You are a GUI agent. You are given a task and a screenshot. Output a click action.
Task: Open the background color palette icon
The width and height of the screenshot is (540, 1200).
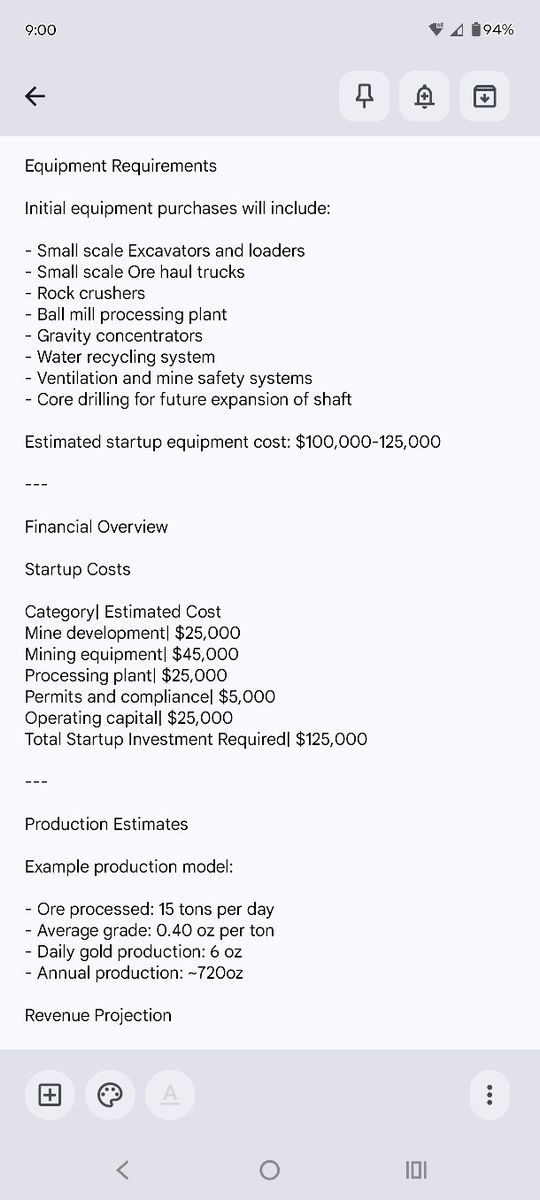click(x=110, y=1095)
